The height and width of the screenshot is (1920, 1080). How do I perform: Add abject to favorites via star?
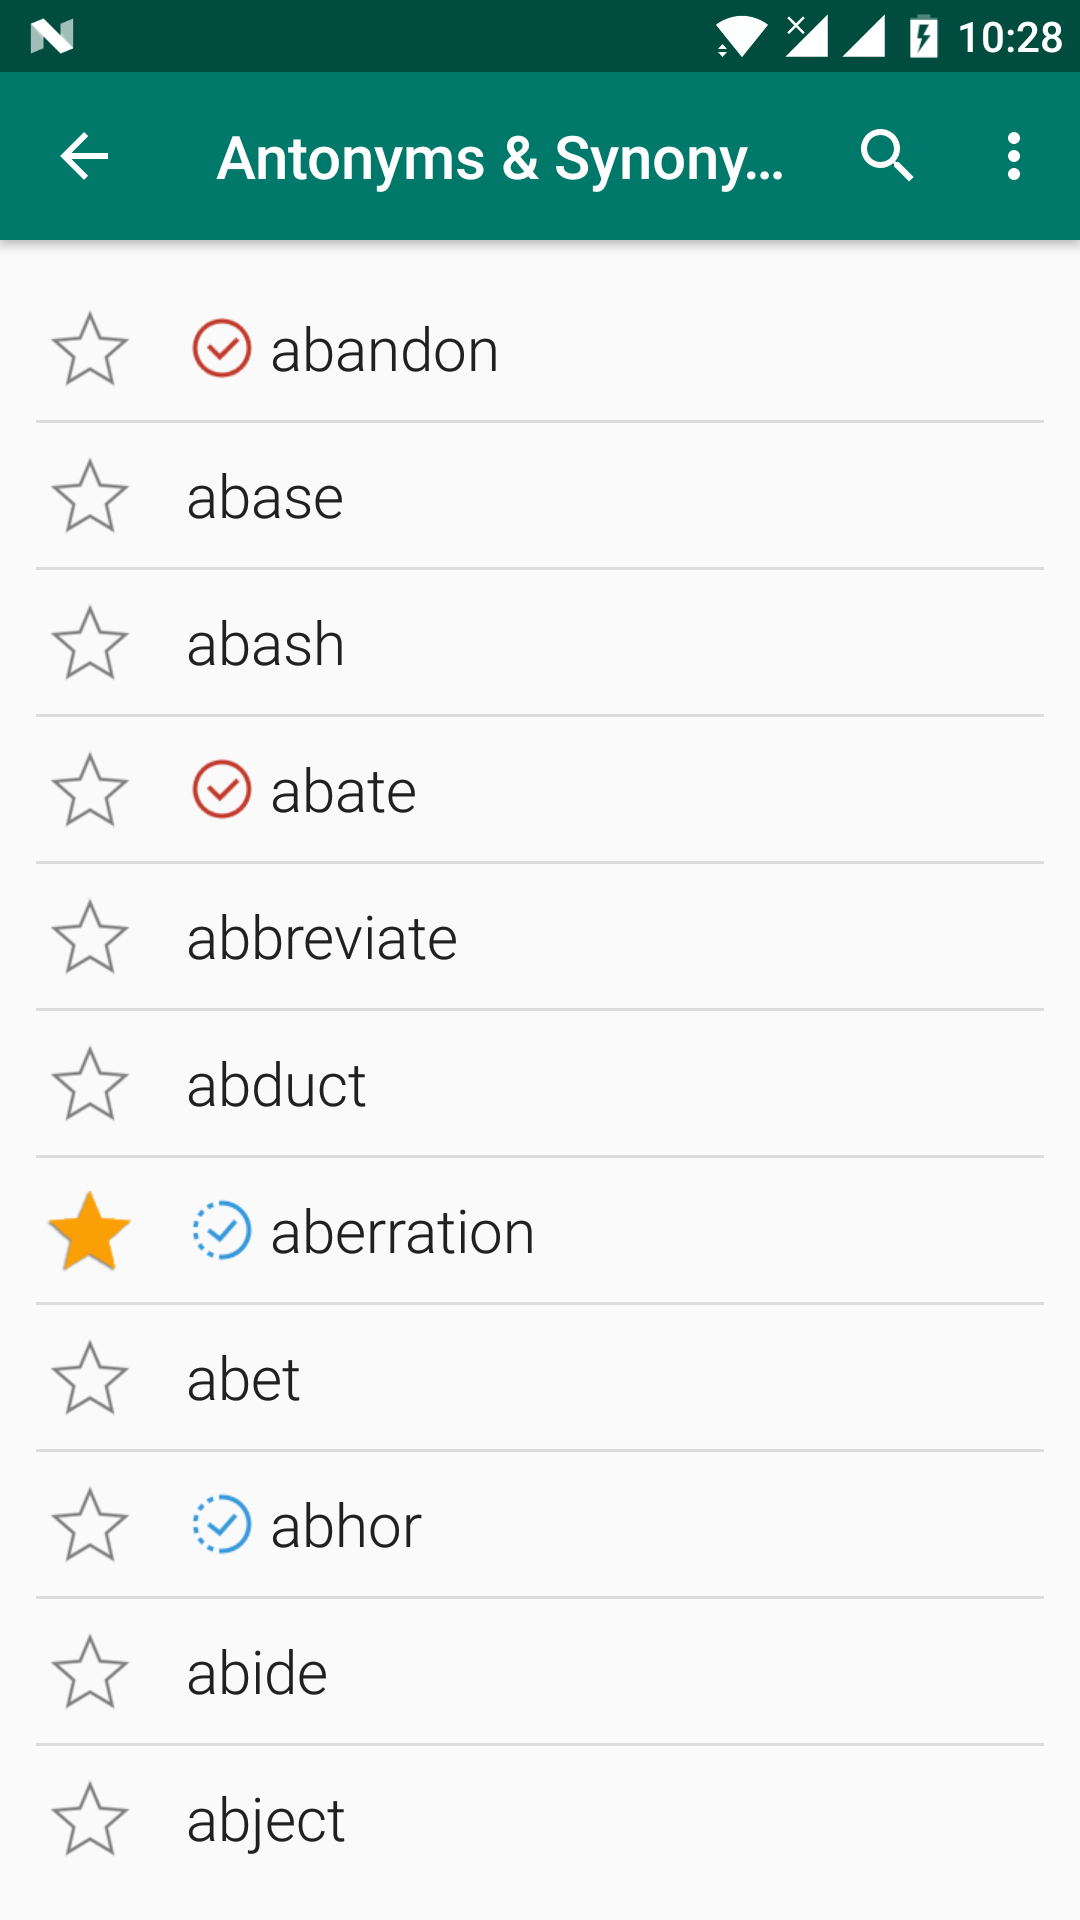coord(90,1819)
